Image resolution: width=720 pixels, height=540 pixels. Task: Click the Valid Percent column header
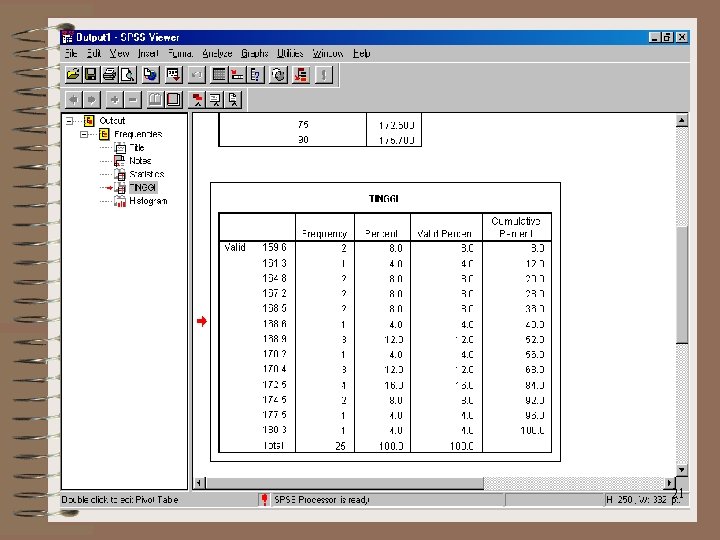point(444,234)
